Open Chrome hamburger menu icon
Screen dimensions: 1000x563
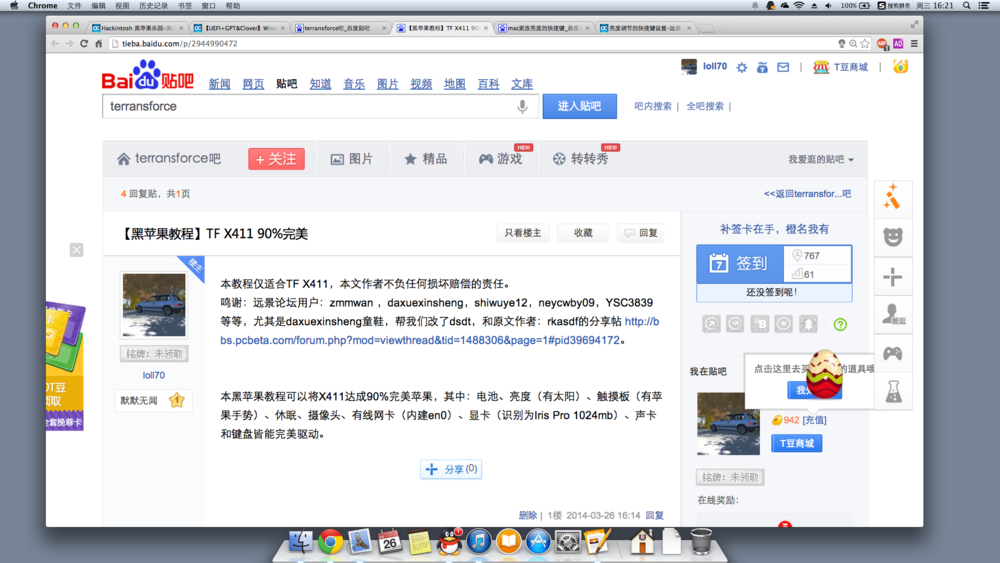pyautogui.click(x=914, y=43)
